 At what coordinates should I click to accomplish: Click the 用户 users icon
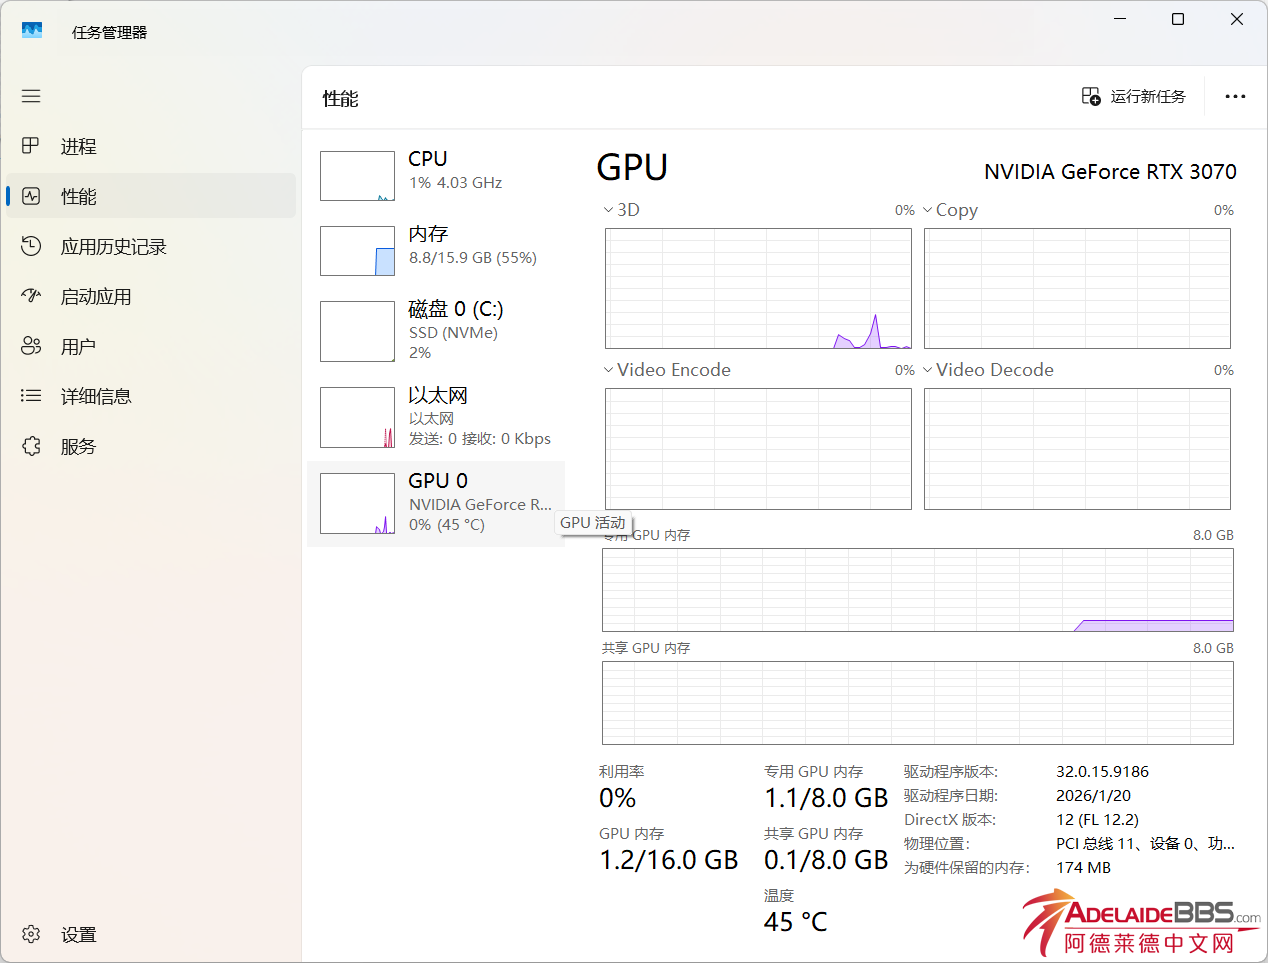pos(31,346)
